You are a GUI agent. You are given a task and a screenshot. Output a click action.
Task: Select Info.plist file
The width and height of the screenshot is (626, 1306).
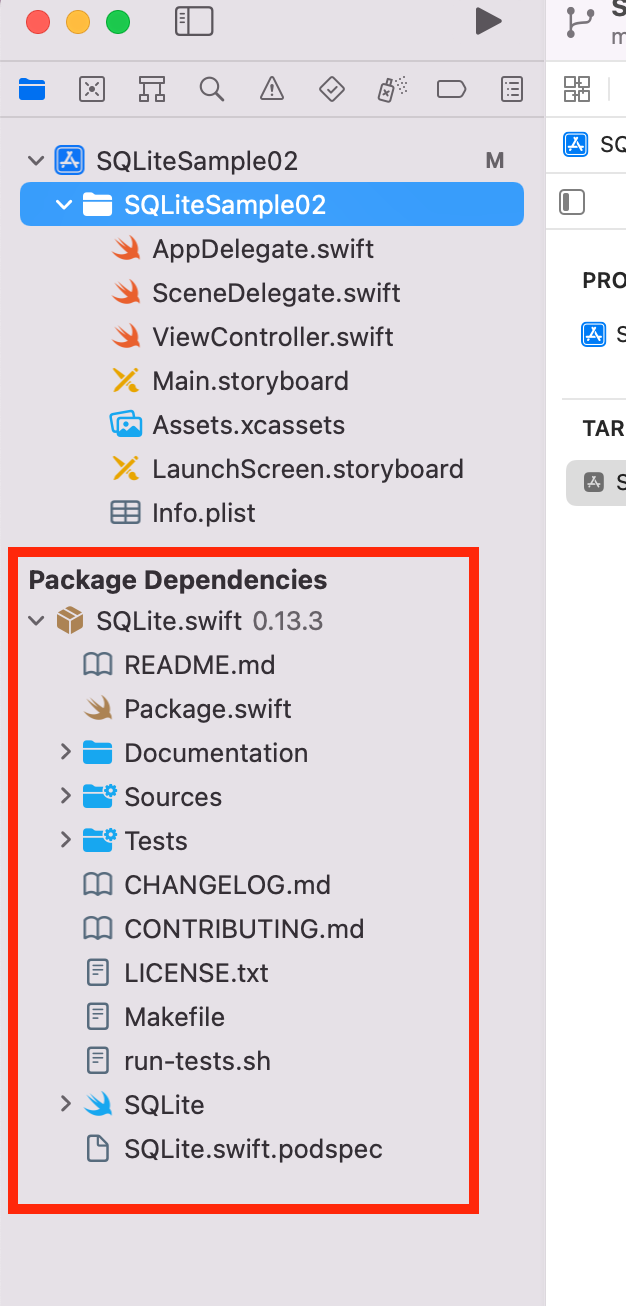point(203,513)
